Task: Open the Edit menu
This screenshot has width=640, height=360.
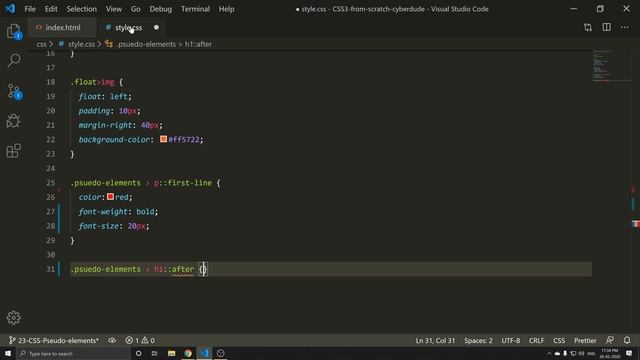Action: (51, 9)
